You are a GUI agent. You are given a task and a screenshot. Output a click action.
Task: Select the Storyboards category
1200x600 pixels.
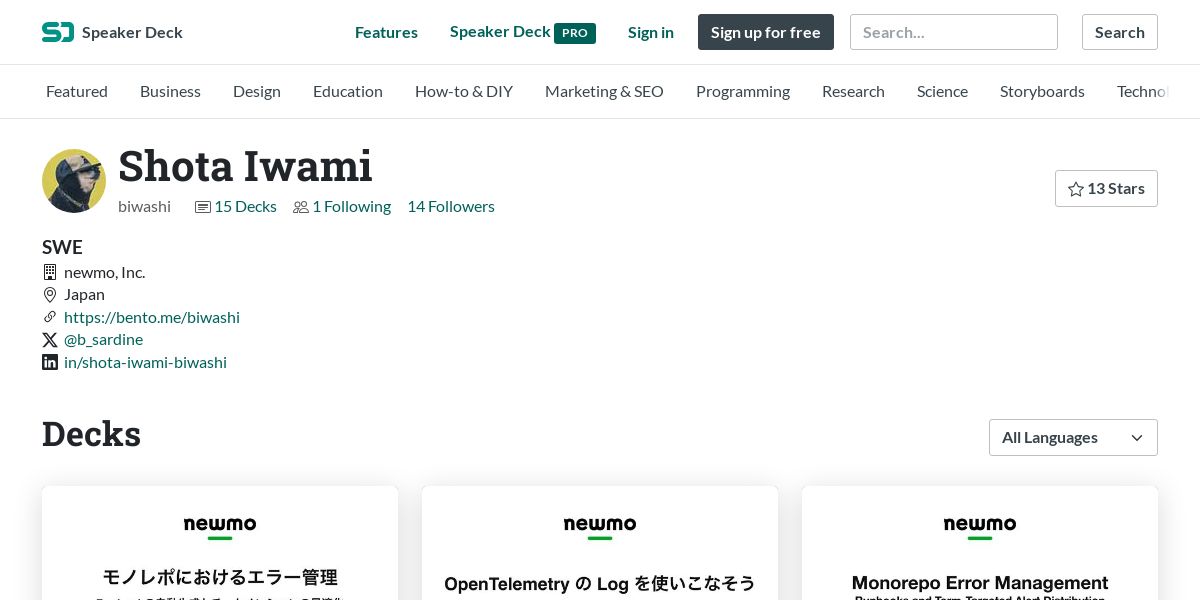[x=1042, y=91]
